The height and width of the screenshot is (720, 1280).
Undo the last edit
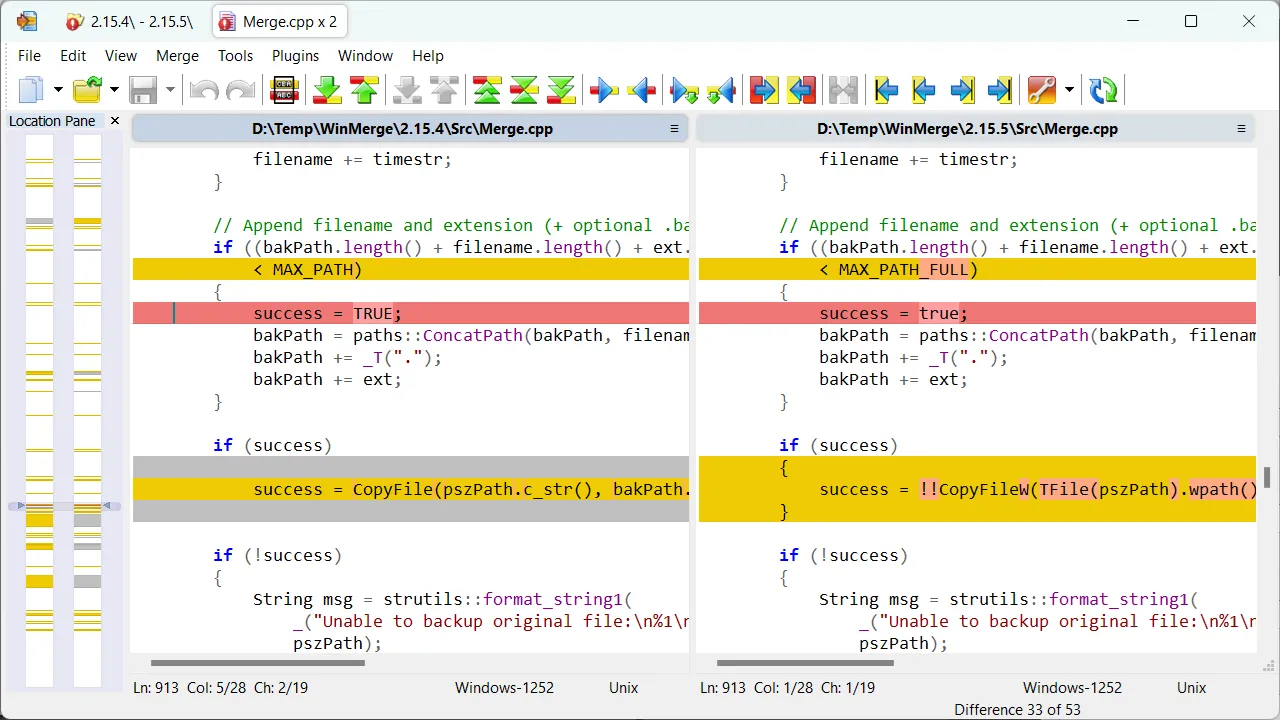[204, 91]
